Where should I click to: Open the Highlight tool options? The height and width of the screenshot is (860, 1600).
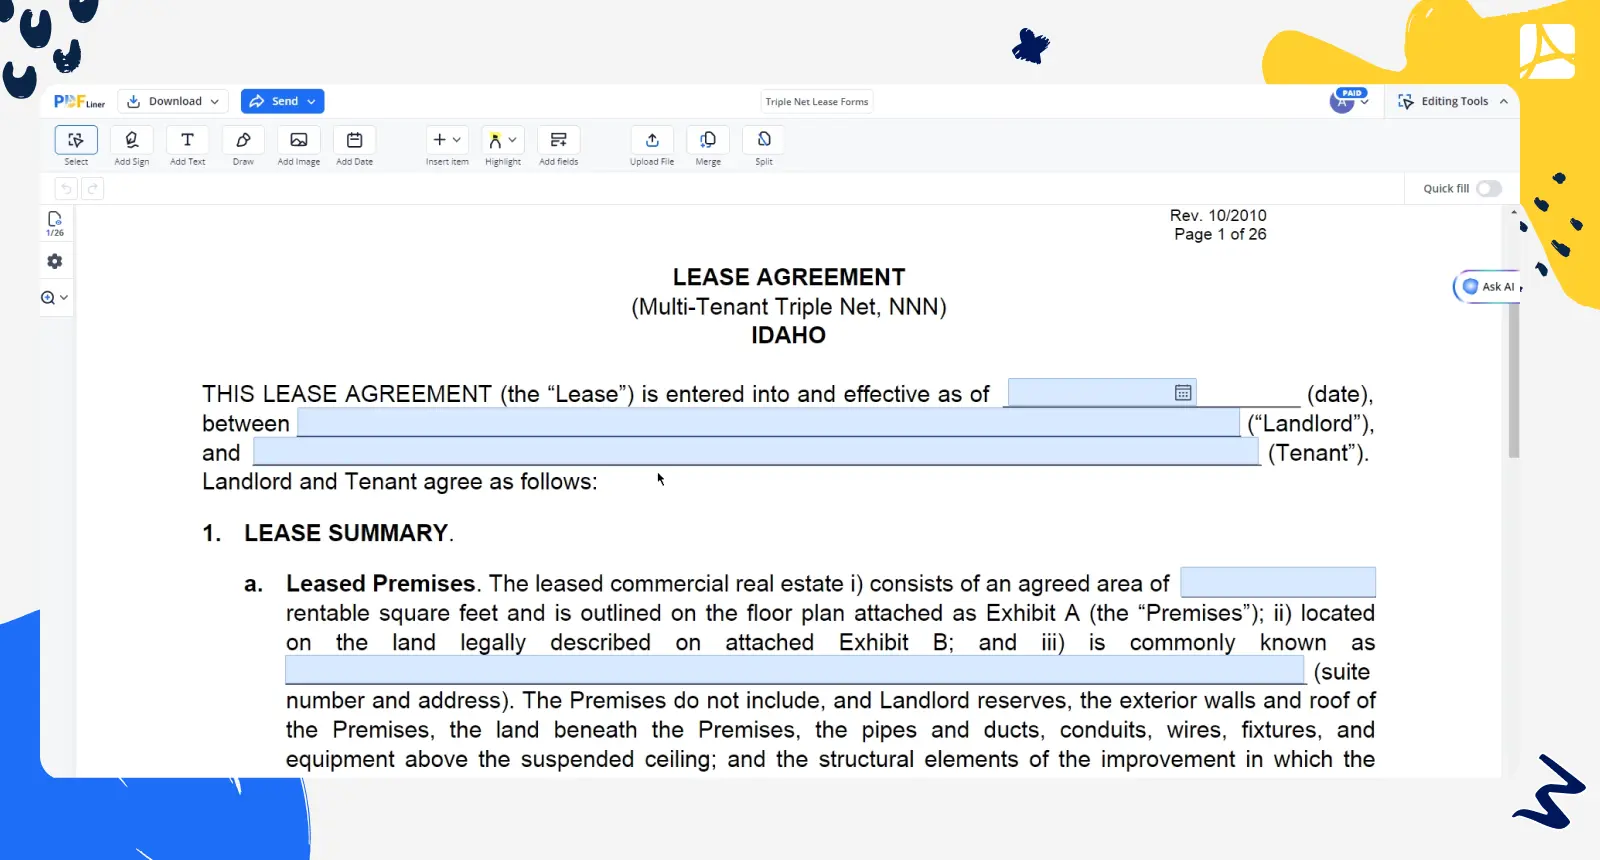point(503,146)
